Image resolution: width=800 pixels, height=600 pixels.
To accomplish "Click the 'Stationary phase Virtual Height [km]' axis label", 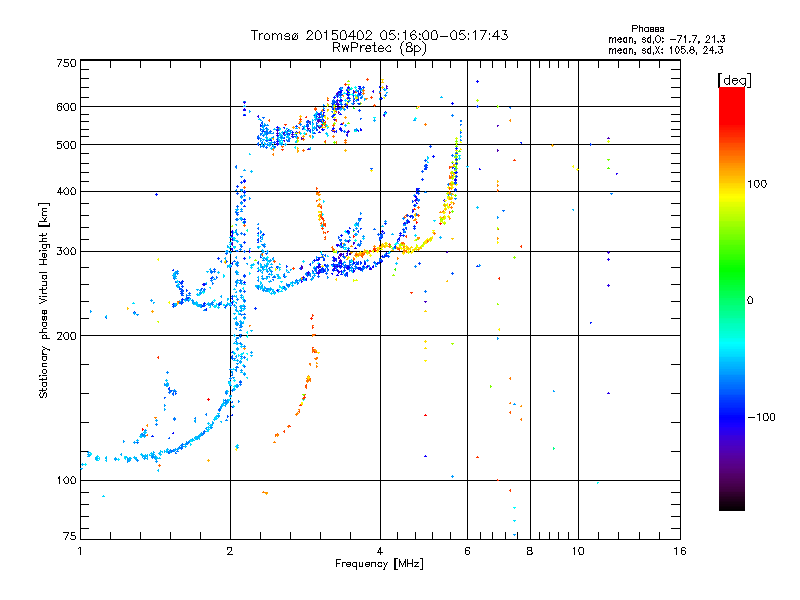I will (x=44, y=300).
